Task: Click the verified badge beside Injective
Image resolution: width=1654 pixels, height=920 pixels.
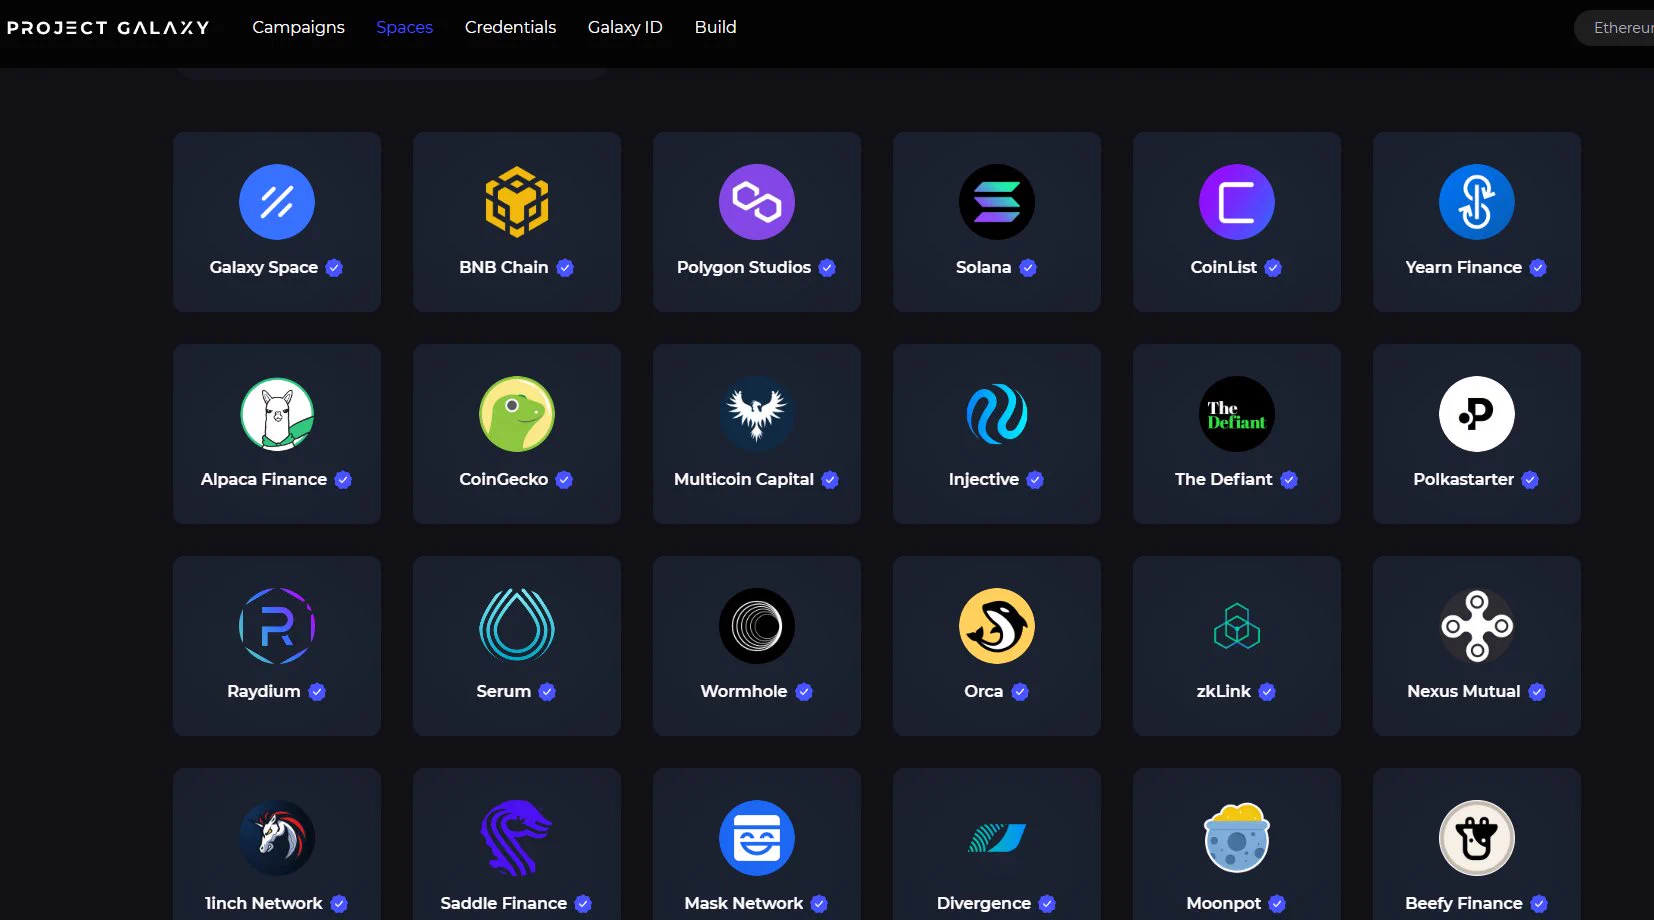Action: click(x=1035, y=480)
